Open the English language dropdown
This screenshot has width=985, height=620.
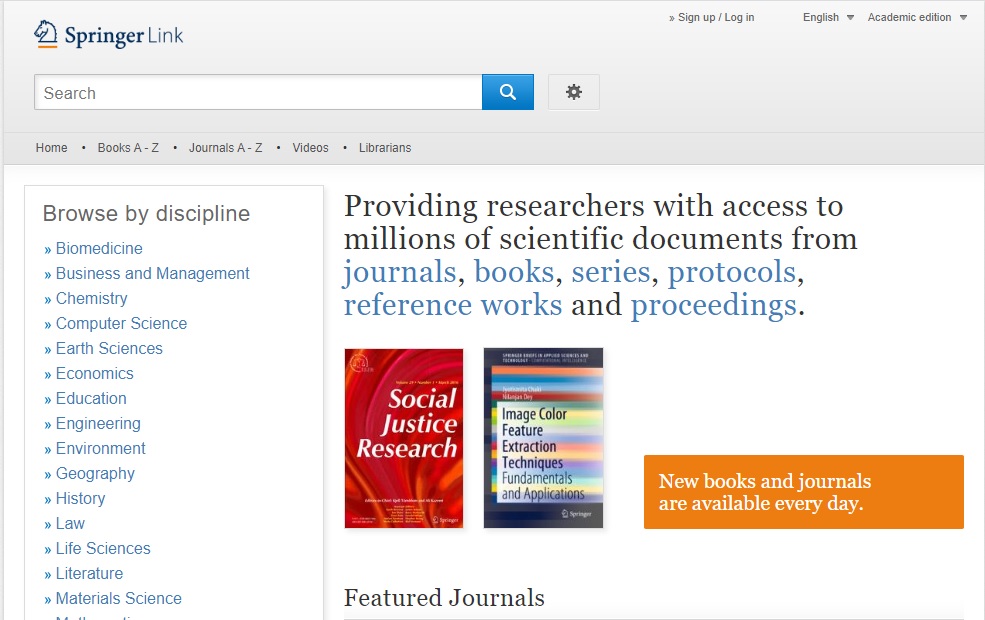point(828,18)
